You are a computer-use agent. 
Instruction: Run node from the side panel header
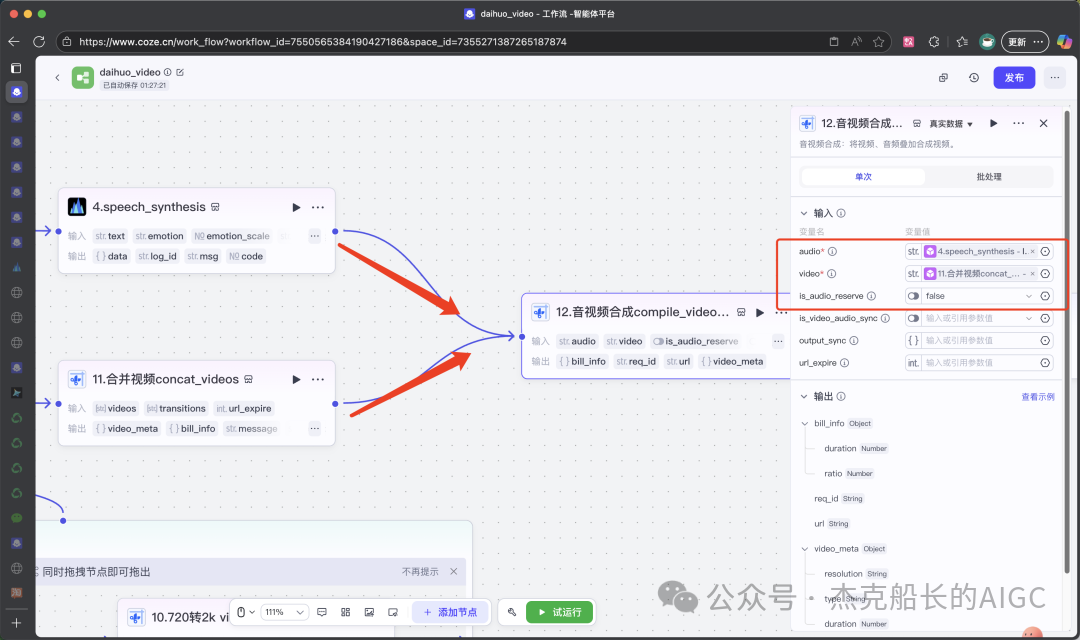[993, 123]
